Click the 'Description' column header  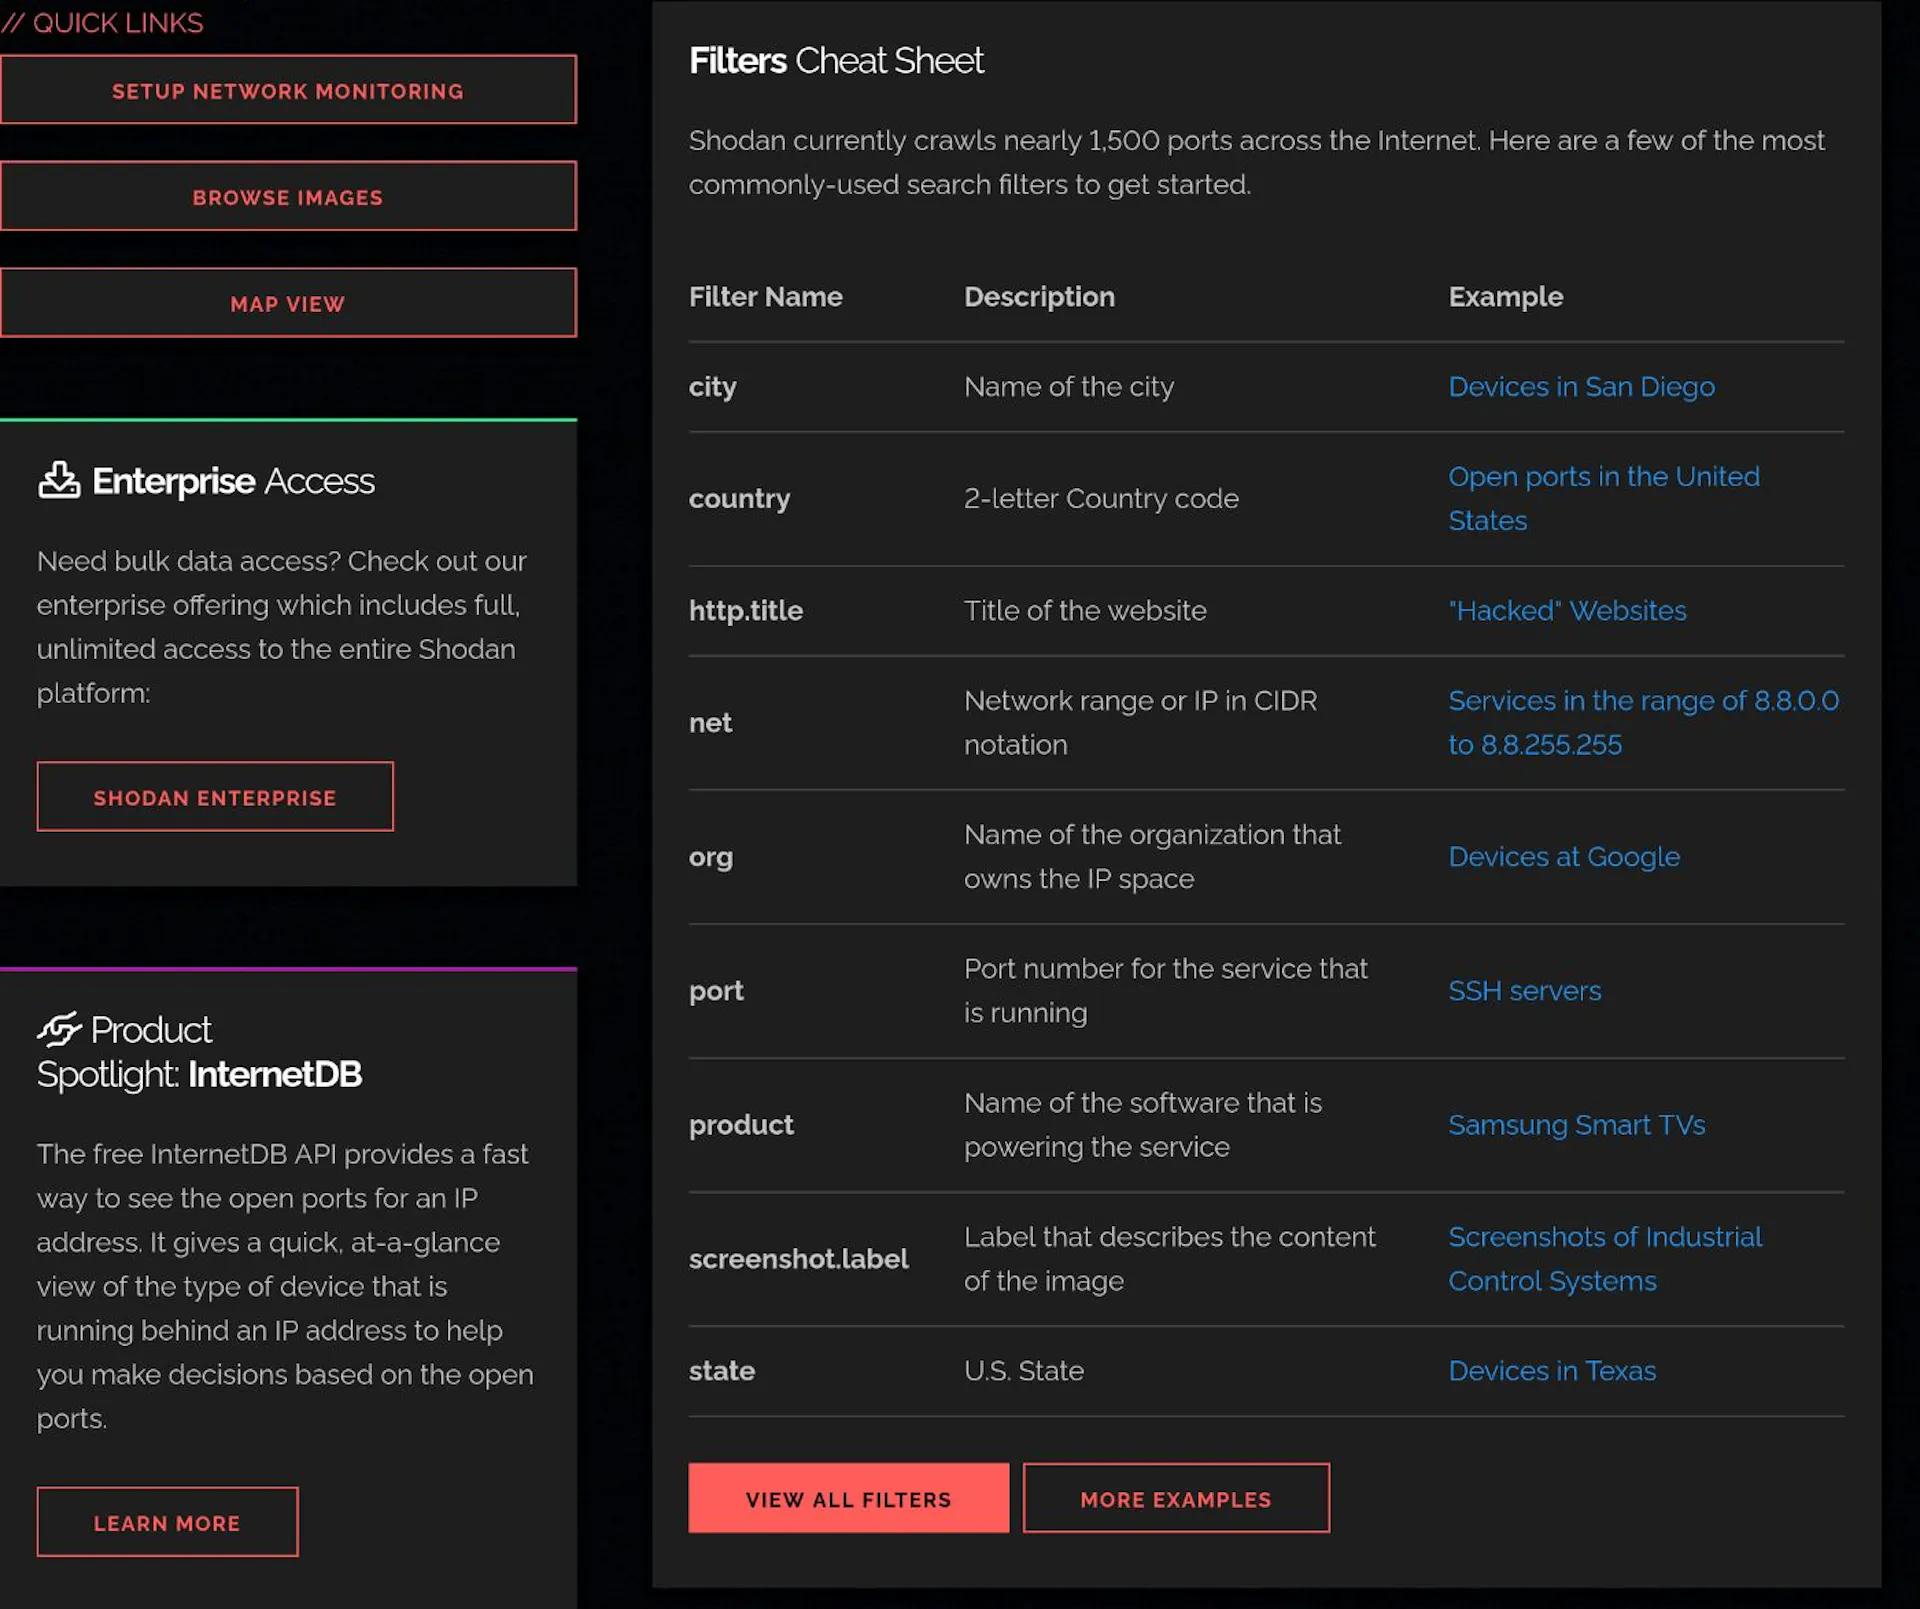click(1039, 297)
